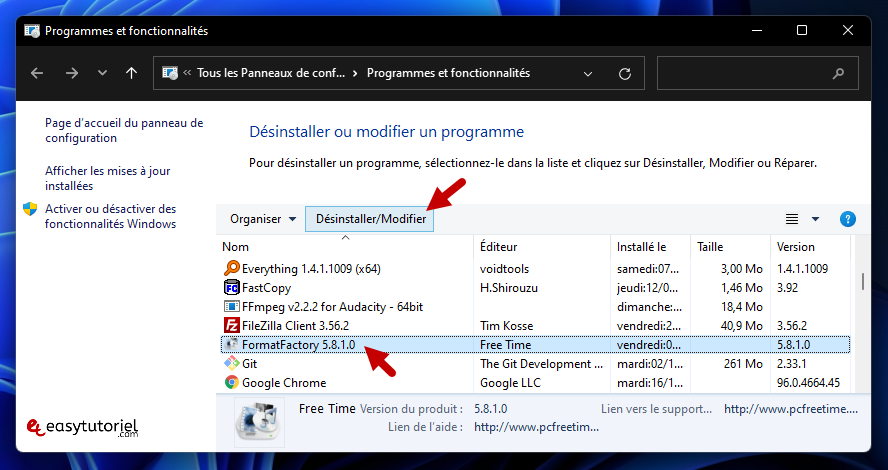
Task: Go back with the left arrow button
Action: [37, 73]
